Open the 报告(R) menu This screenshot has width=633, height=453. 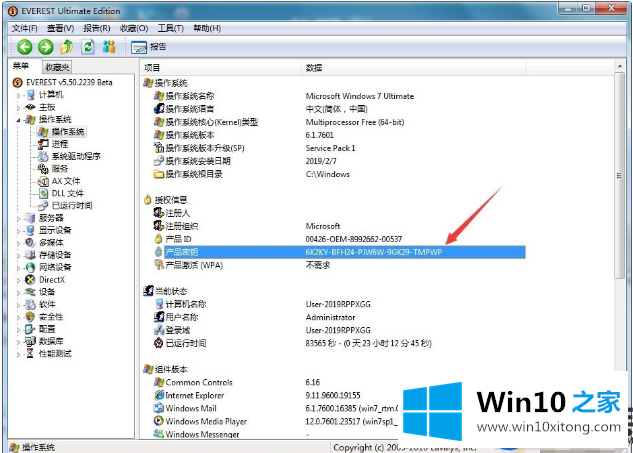point(96,28)
